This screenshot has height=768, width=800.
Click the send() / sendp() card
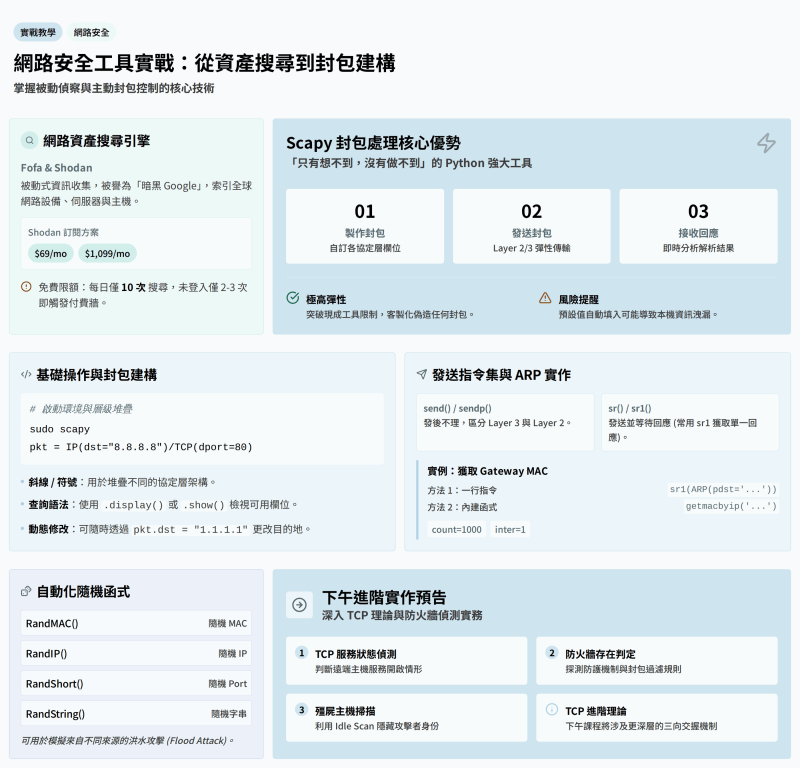(505, 422)
